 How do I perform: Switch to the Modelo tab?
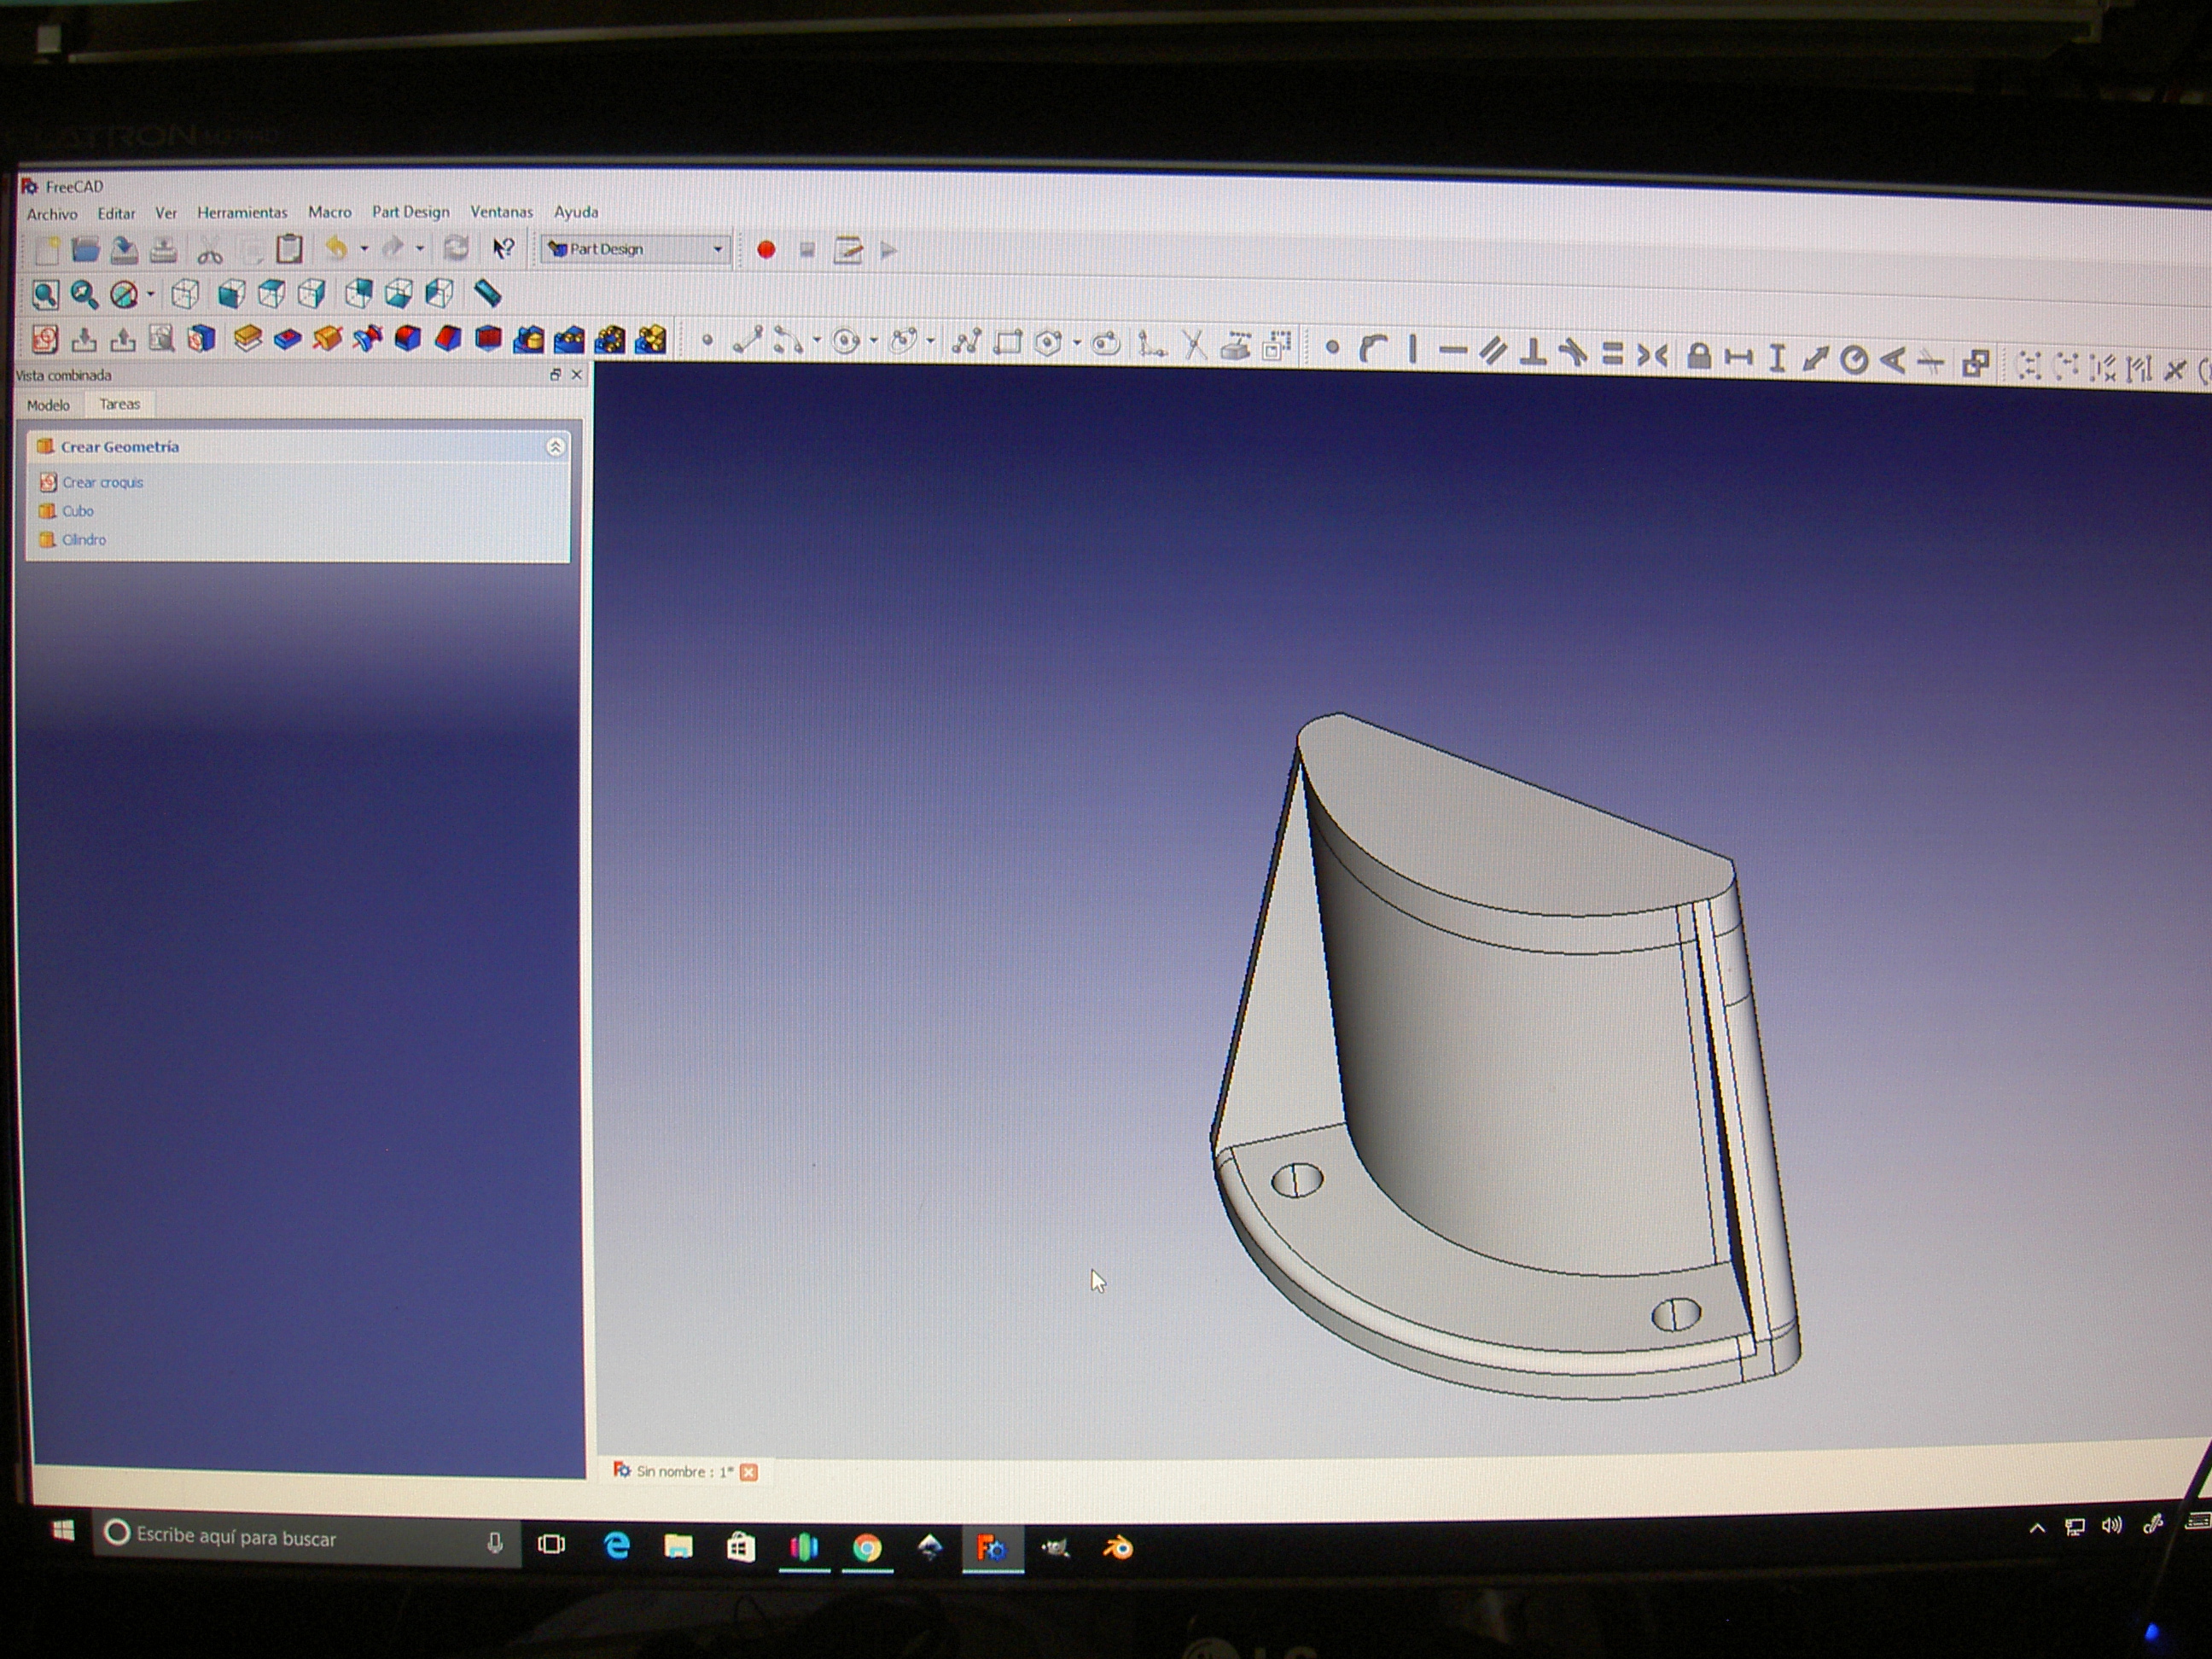pos(48,405)
